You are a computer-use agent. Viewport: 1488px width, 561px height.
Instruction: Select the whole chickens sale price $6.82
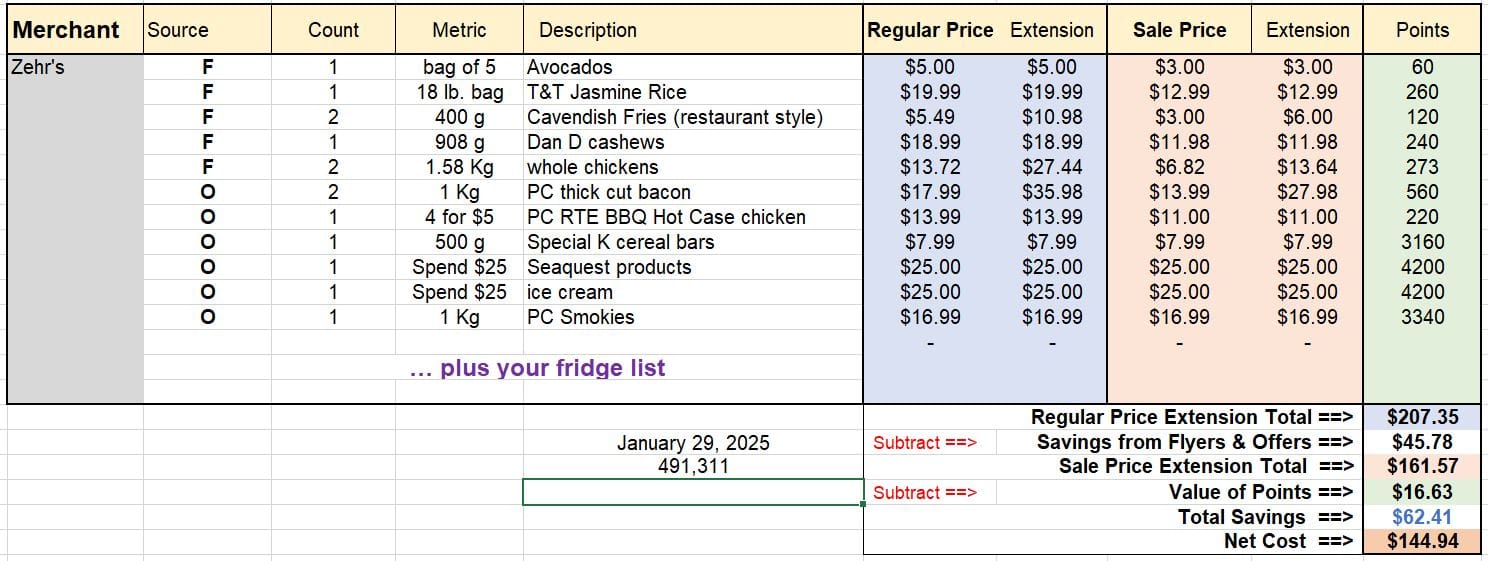(1179, 167)
